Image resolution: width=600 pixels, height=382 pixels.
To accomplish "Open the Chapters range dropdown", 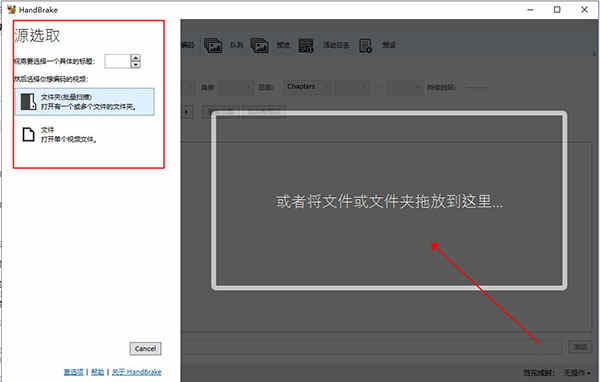I will coord(307,87).
